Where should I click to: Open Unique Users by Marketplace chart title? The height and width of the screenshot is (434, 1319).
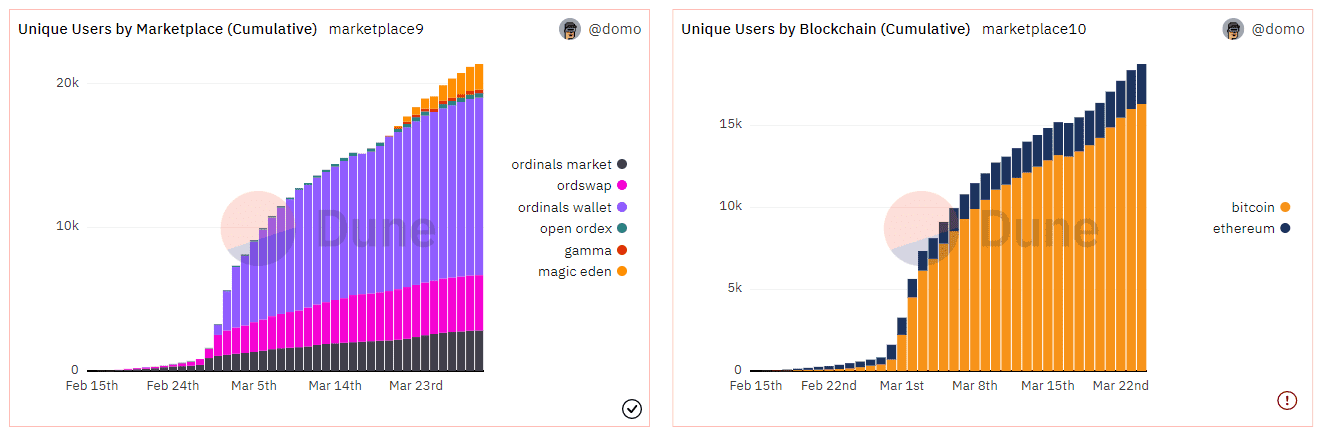168,29
